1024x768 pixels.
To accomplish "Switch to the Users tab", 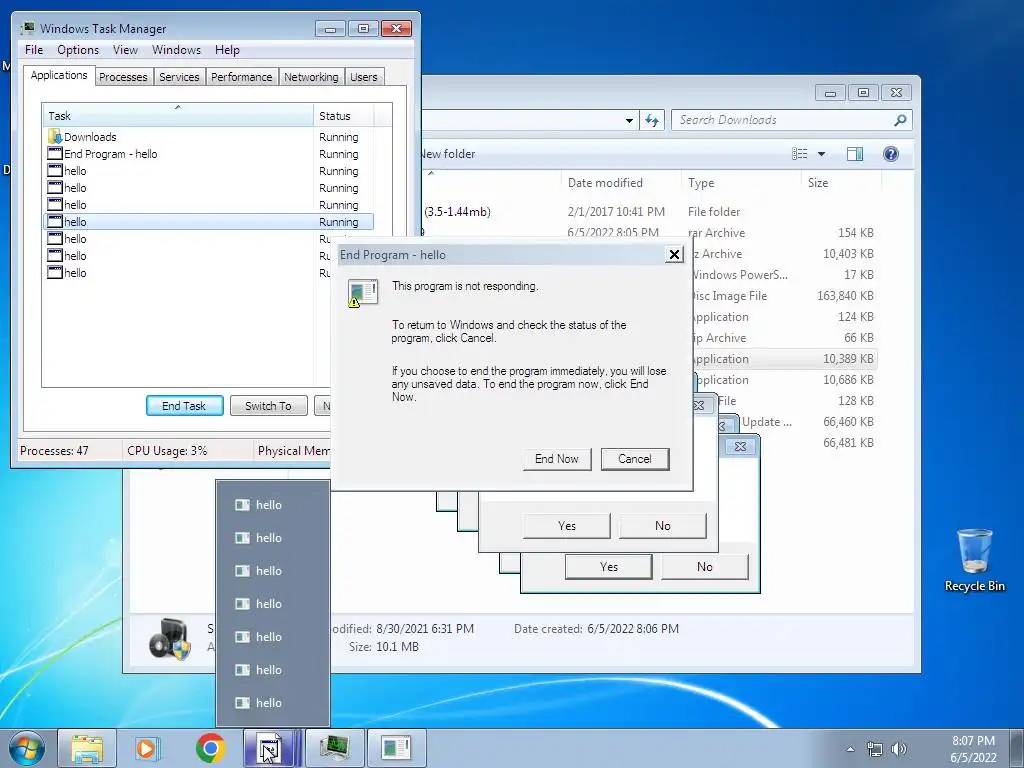I will pos(364,77).
